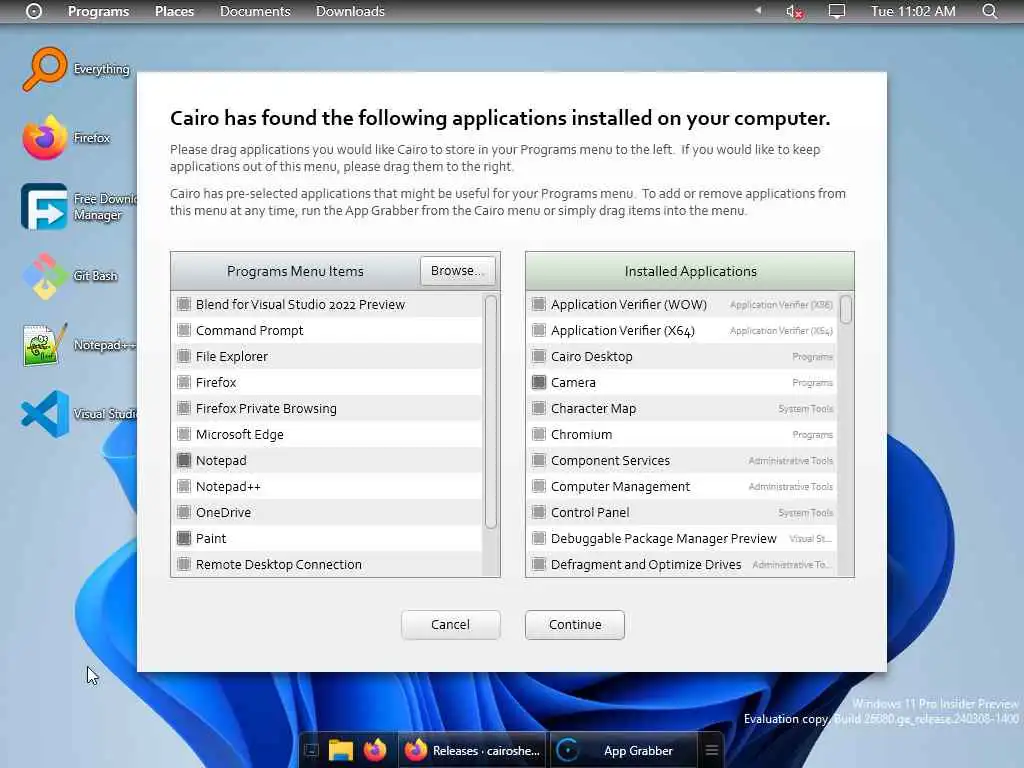Select OneDrive list item
This screenshot has width=1024, height=768.
328,513
